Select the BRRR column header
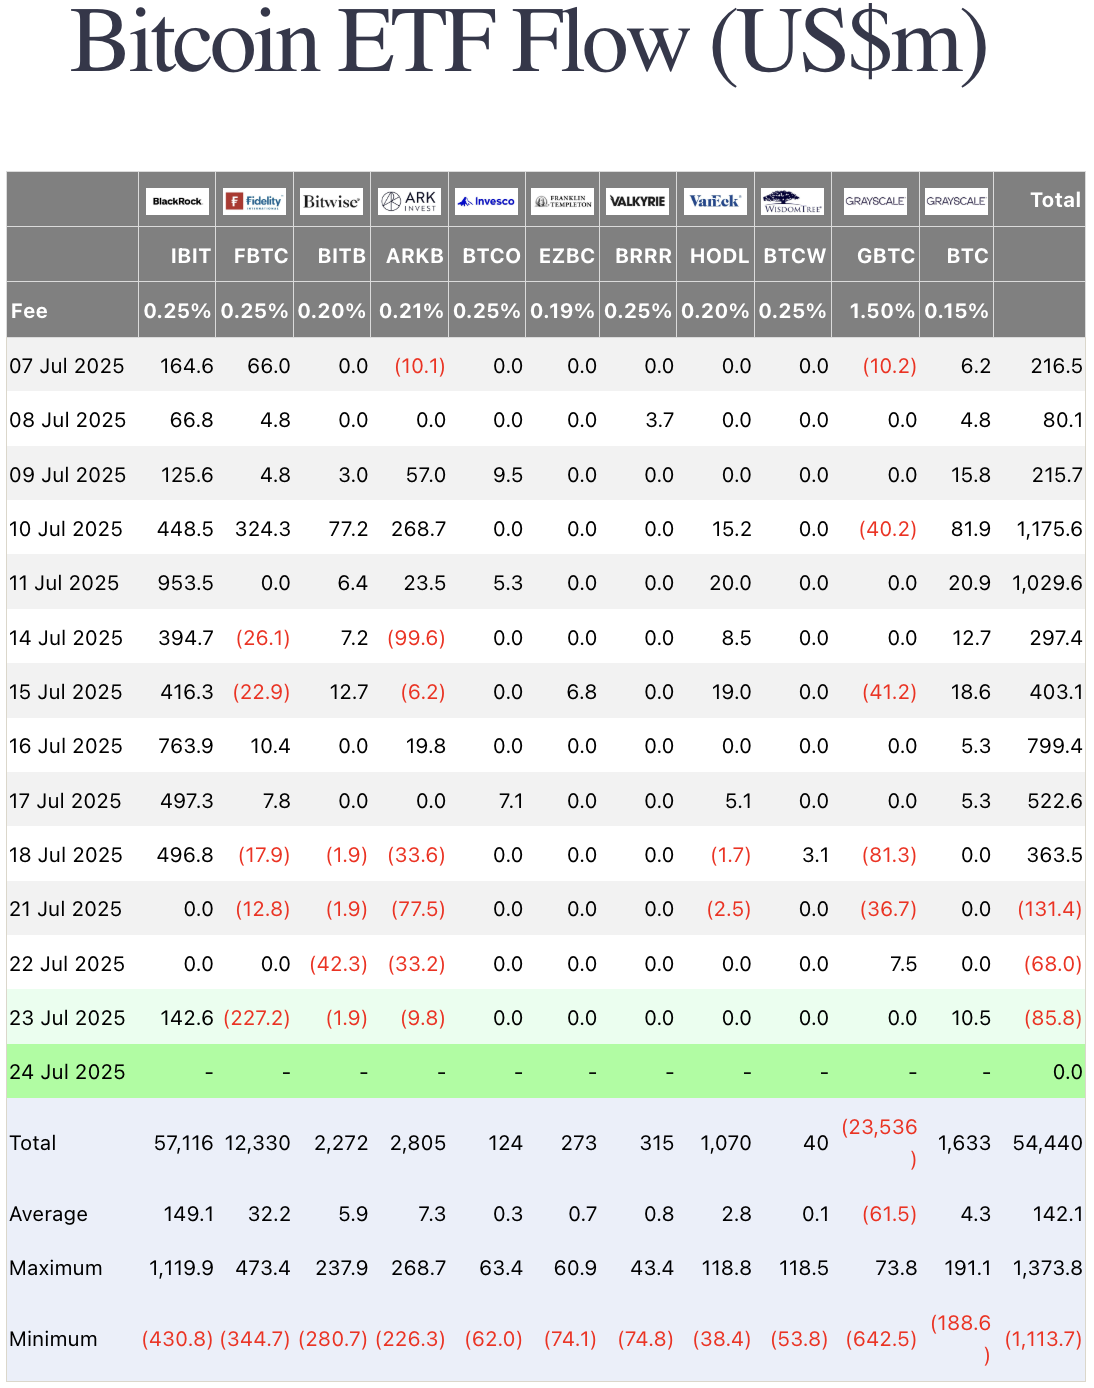1094x1388 pixels. (643, 256)
